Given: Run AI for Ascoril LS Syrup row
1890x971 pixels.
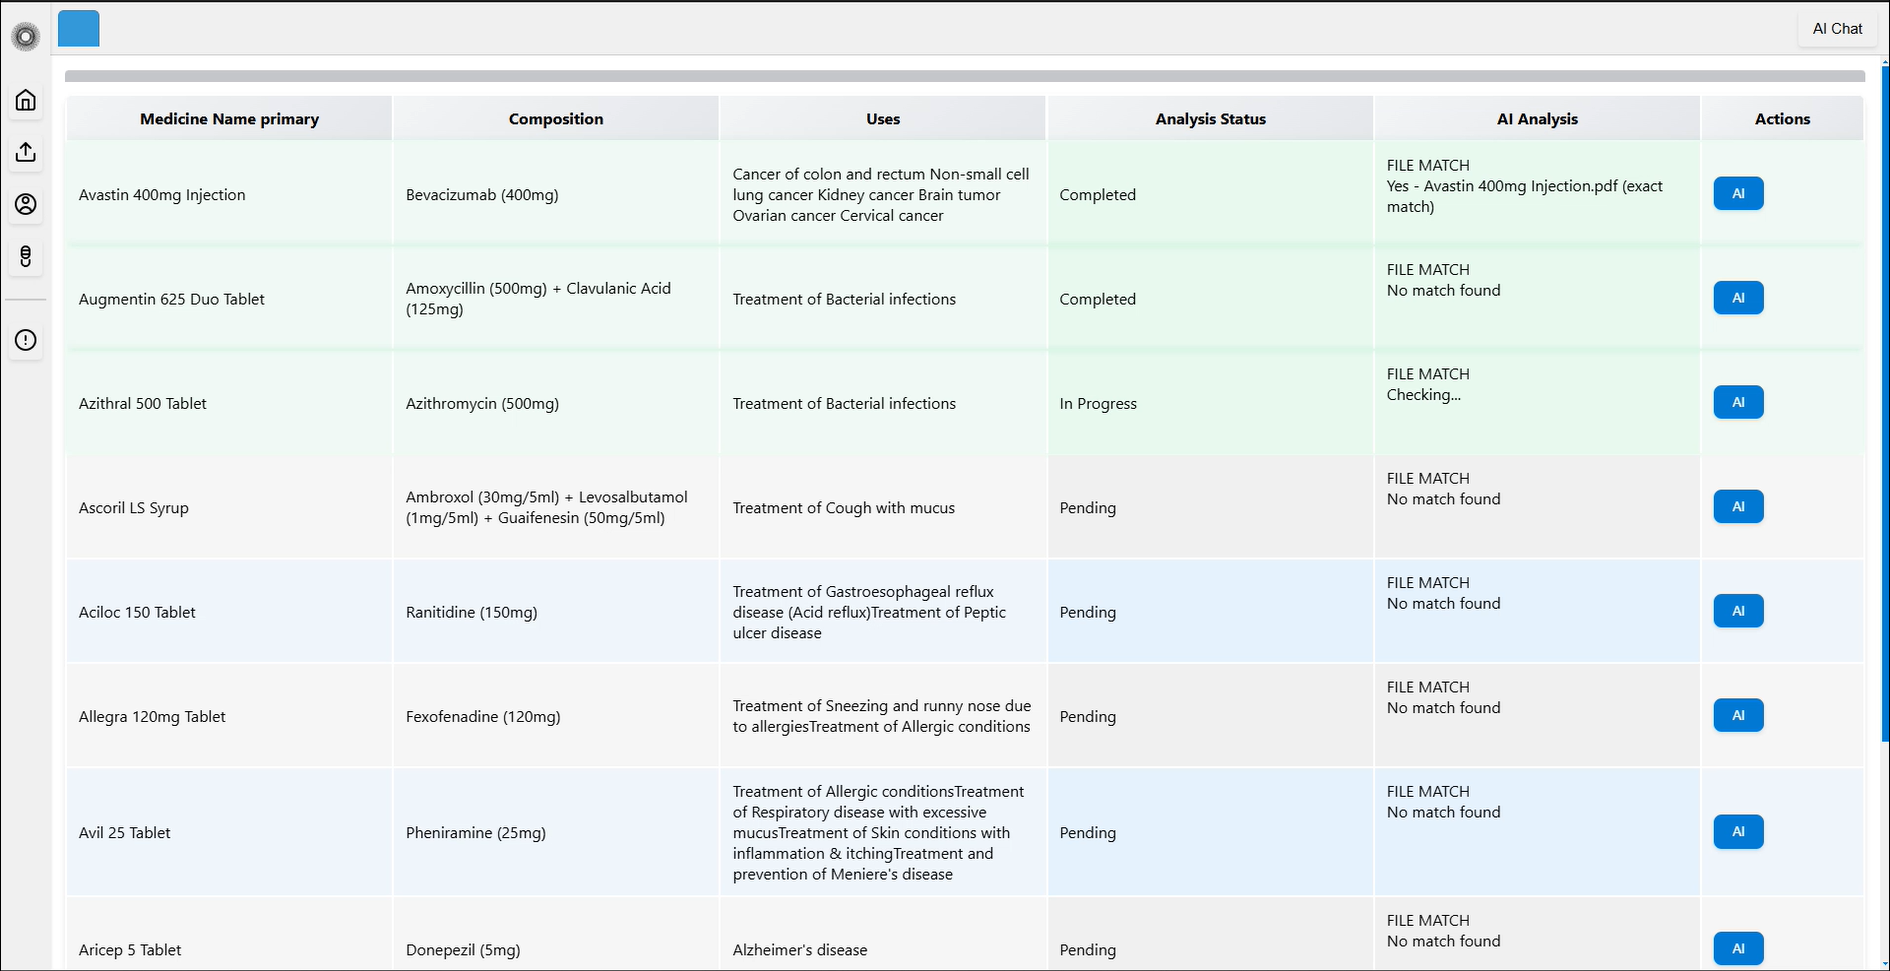Looking at the screenshot, I should tap(1738, 507).
